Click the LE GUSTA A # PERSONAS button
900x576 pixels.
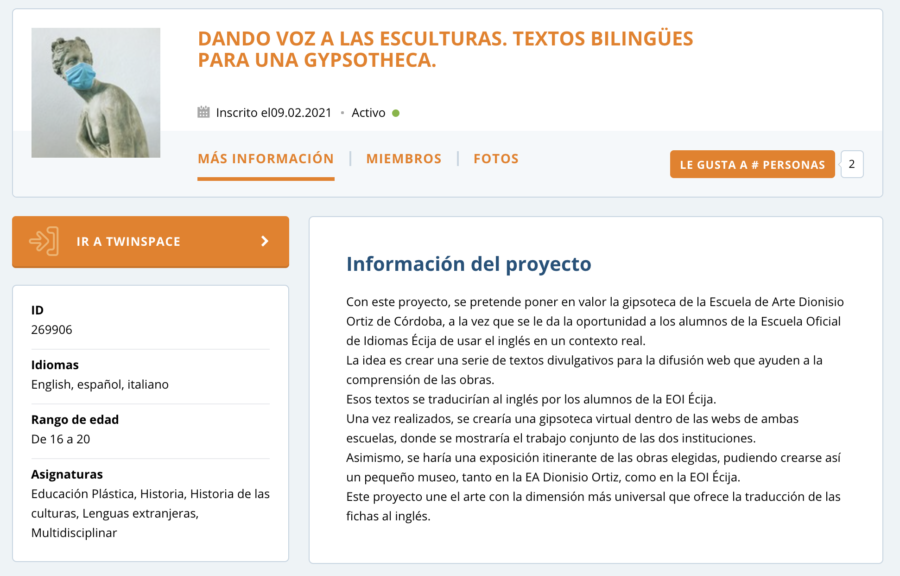pyautogui.click(x=752, y=165)
